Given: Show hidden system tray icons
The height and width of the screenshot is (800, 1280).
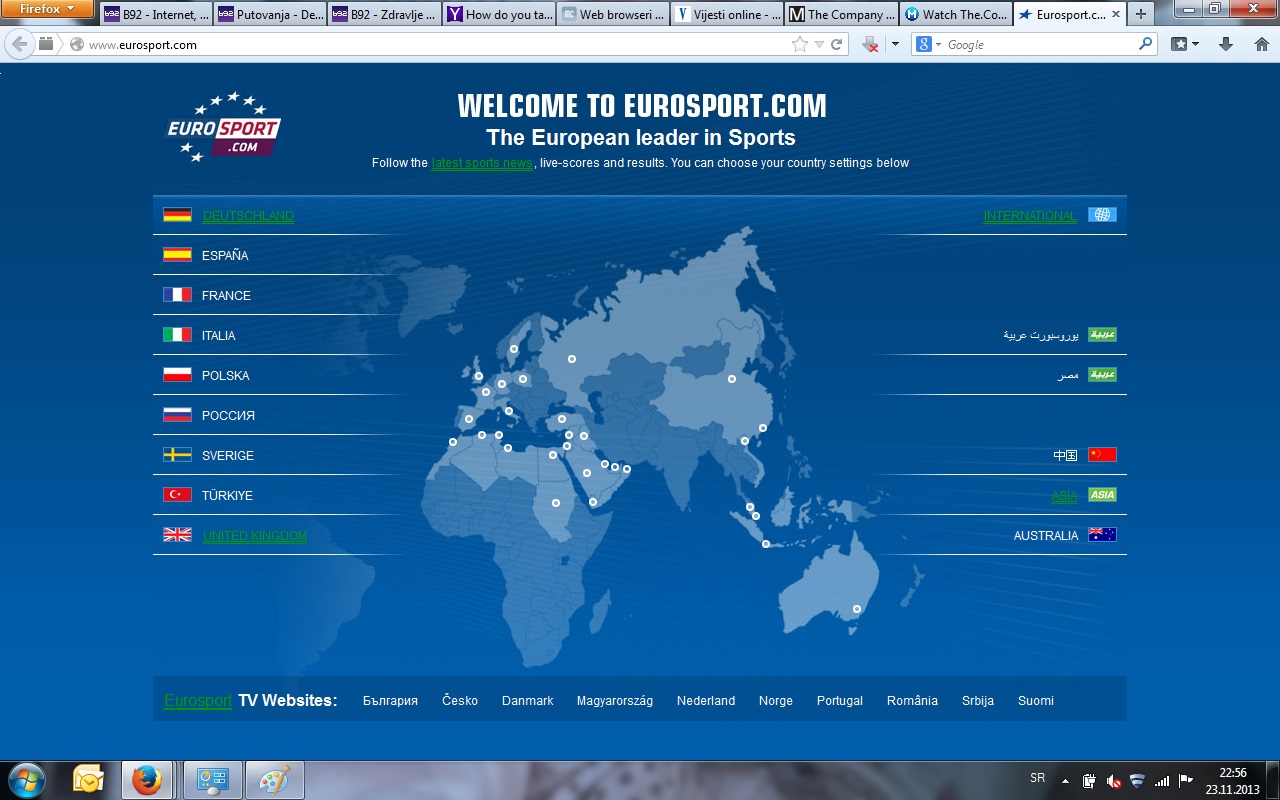Looking at the screenshot, I should pos(1064,781).
